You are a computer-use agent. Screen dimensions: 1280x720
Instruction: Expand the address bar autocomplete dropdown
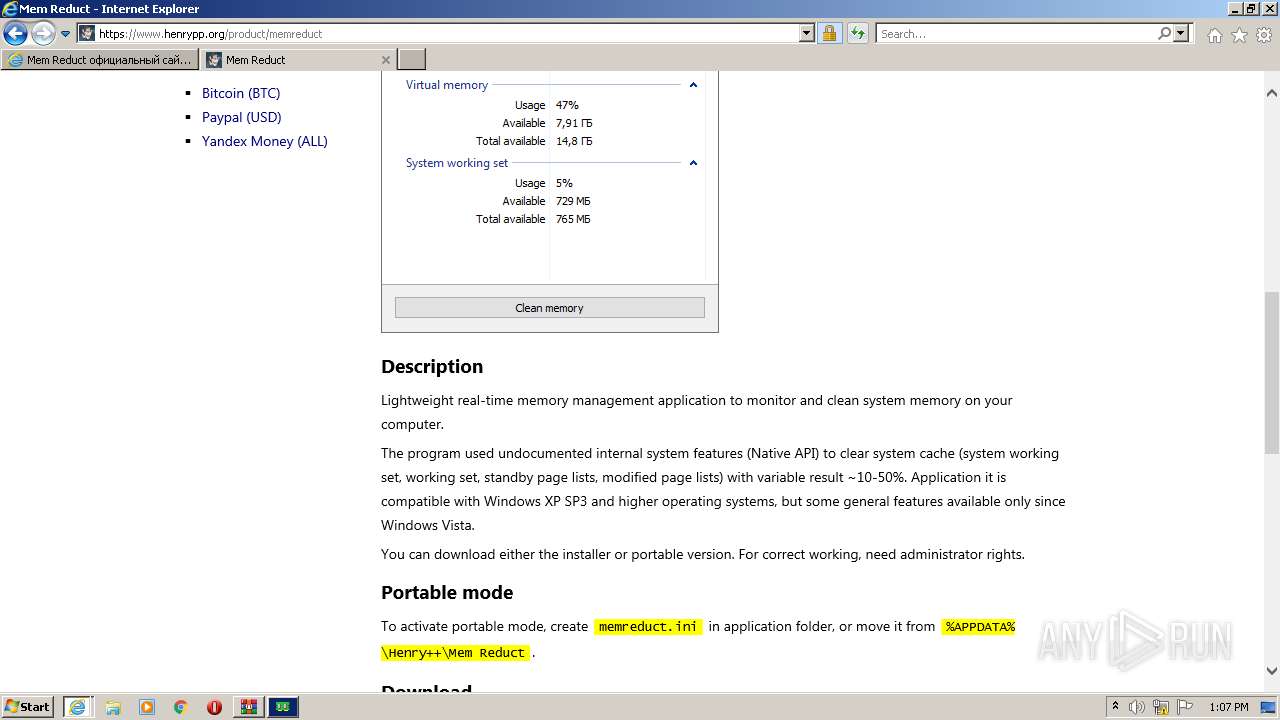coord(807,34)
